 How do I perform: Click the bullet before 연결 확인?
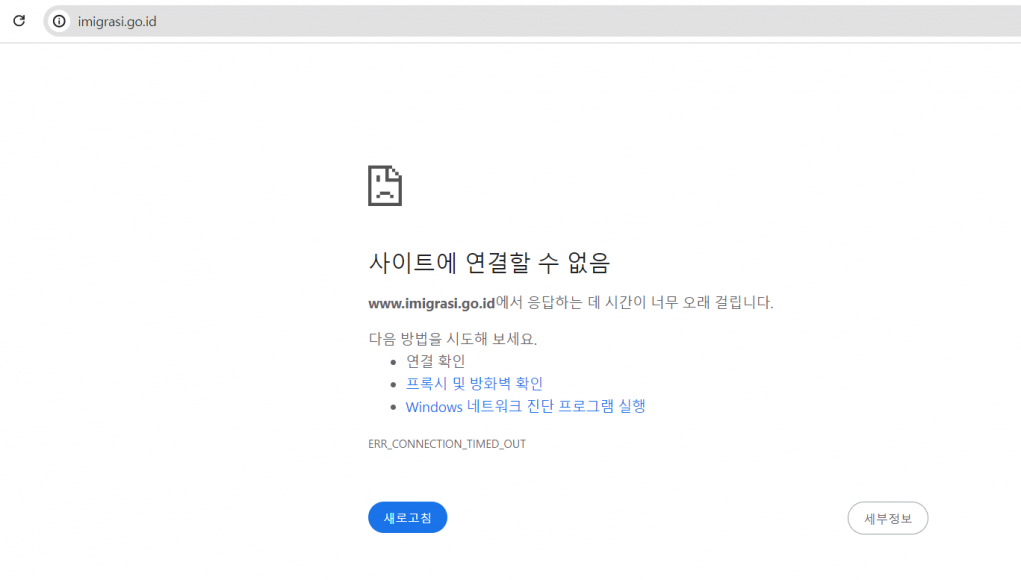[x=394, y=362]
